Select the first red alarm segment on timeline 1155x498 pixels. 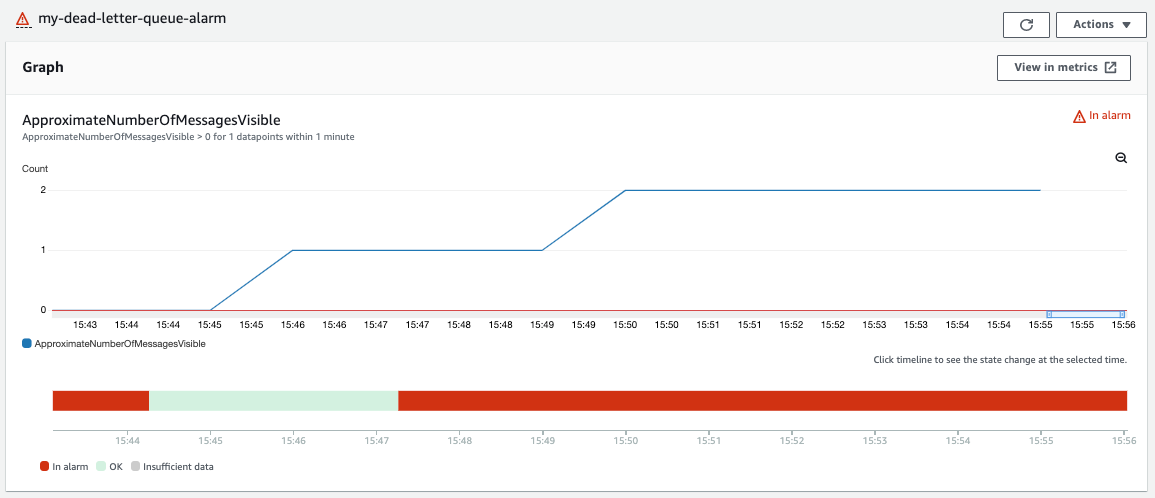pos(101,401)
